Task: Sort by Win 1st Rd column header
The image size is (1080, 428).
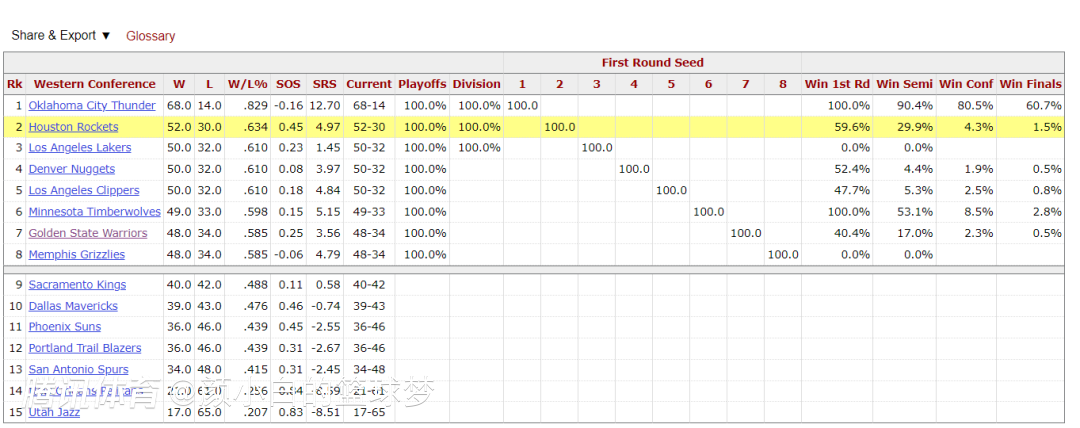Action: pyautogui.click(x=837, y=84)
